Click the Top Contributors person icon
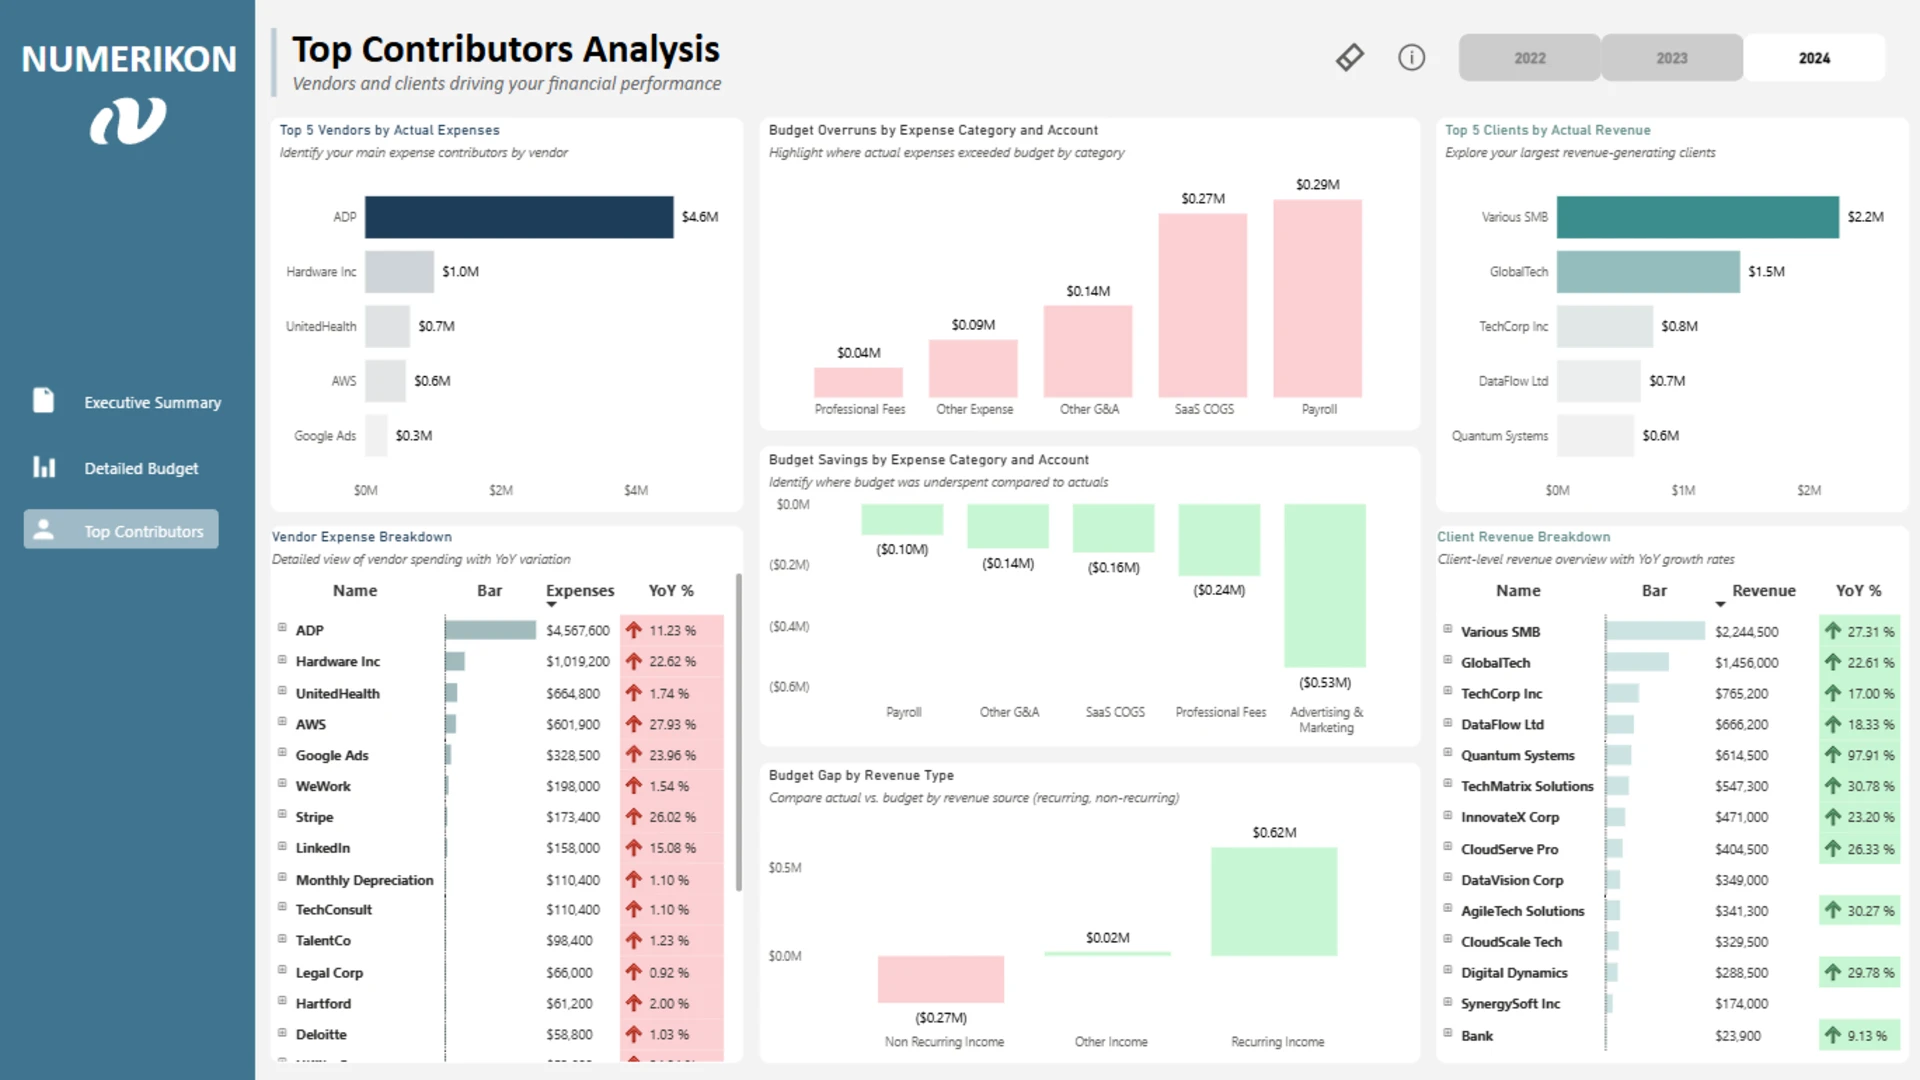 (x=43, y=530)
